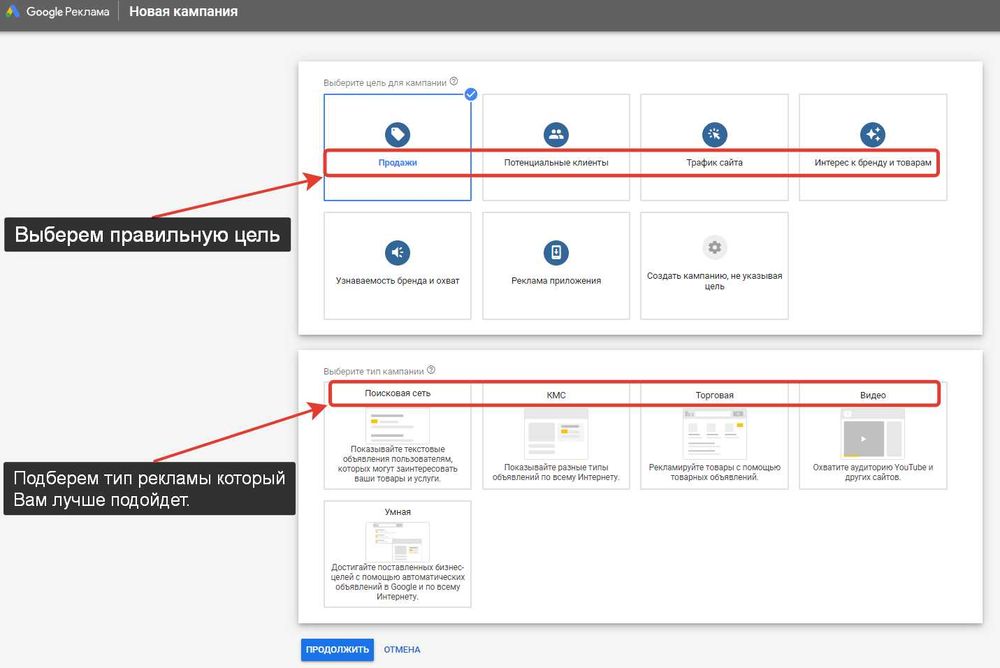Click the Торговая campaign illustration
The width and height of the screenshot is (1000, 668).
[714, 434]
